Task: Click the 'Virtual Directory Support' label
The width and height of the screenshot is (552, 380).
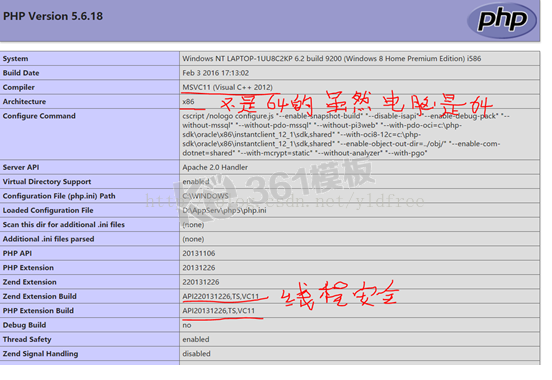Action: coord(47,182)
